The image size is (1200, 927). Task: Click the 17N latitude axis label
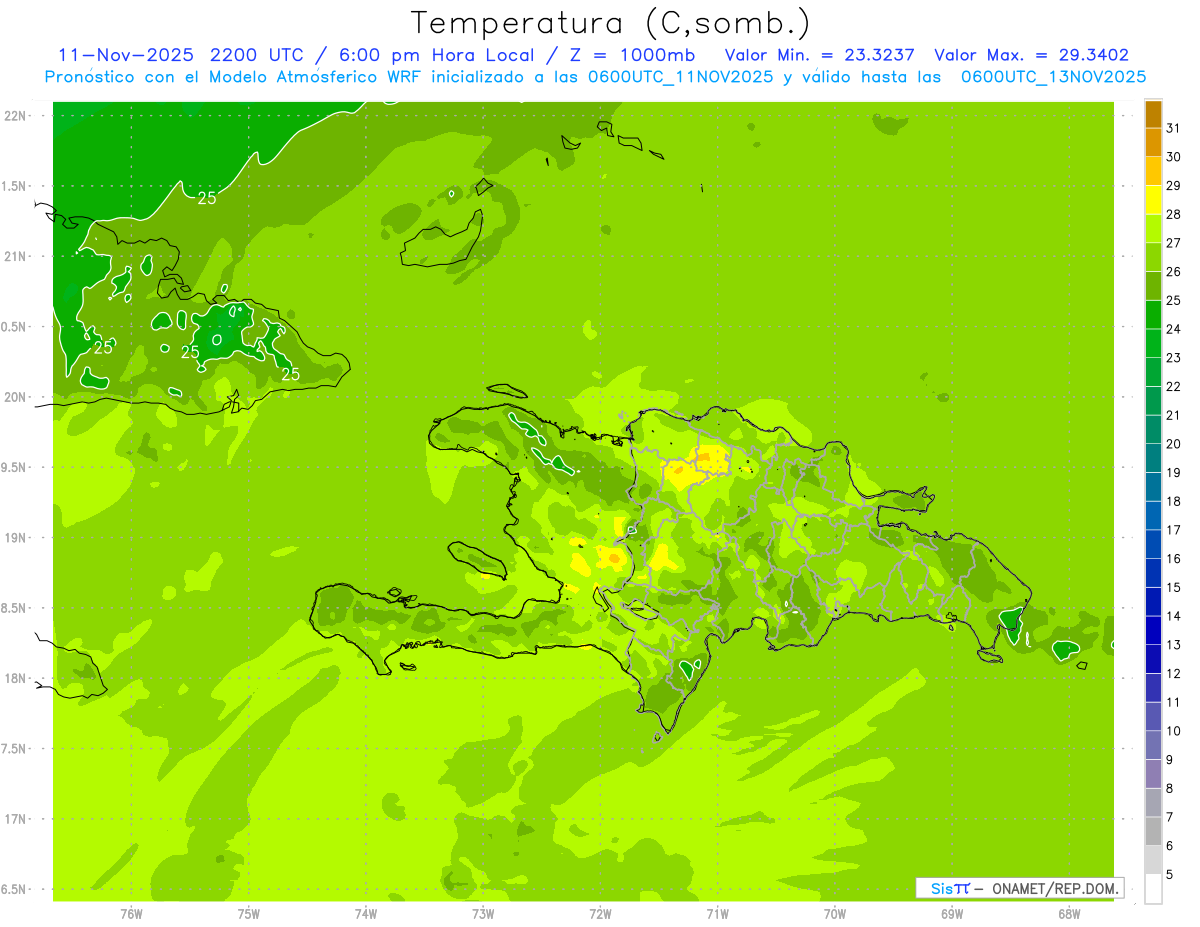click(x=17, y=819)
